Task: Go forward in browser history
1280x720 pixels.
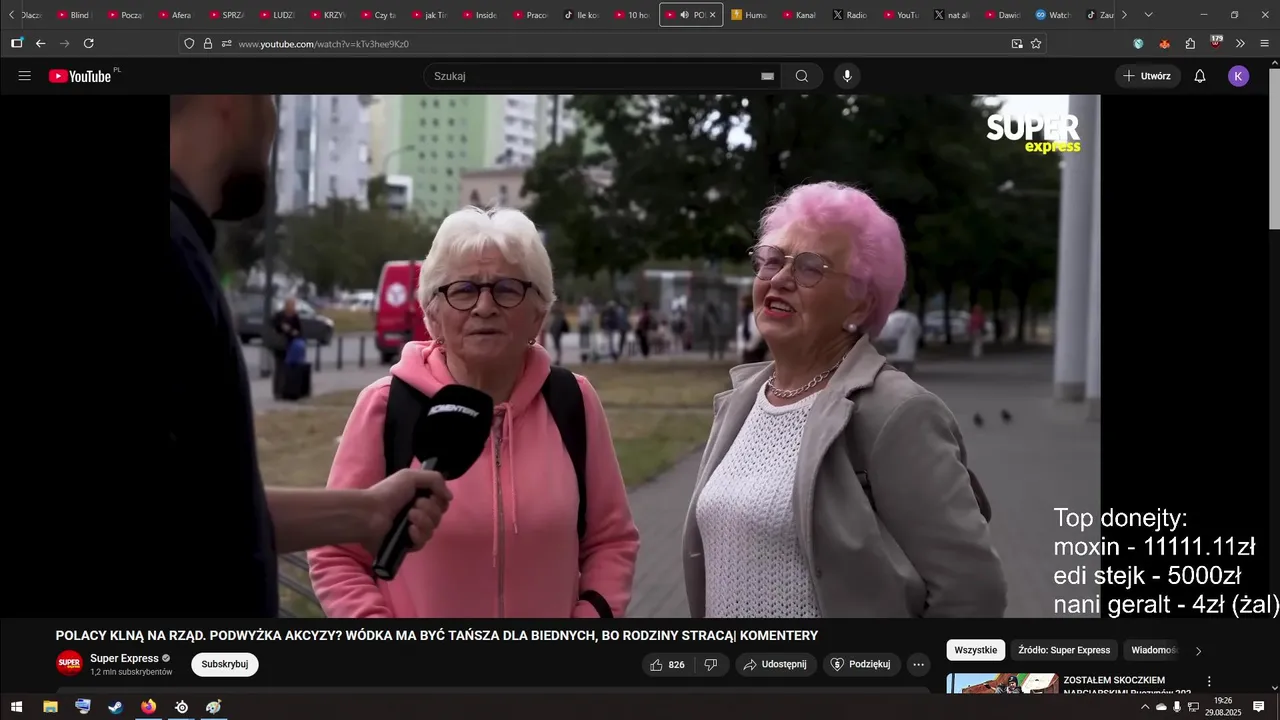Action: pyautogui.click(x=64, y=43)
